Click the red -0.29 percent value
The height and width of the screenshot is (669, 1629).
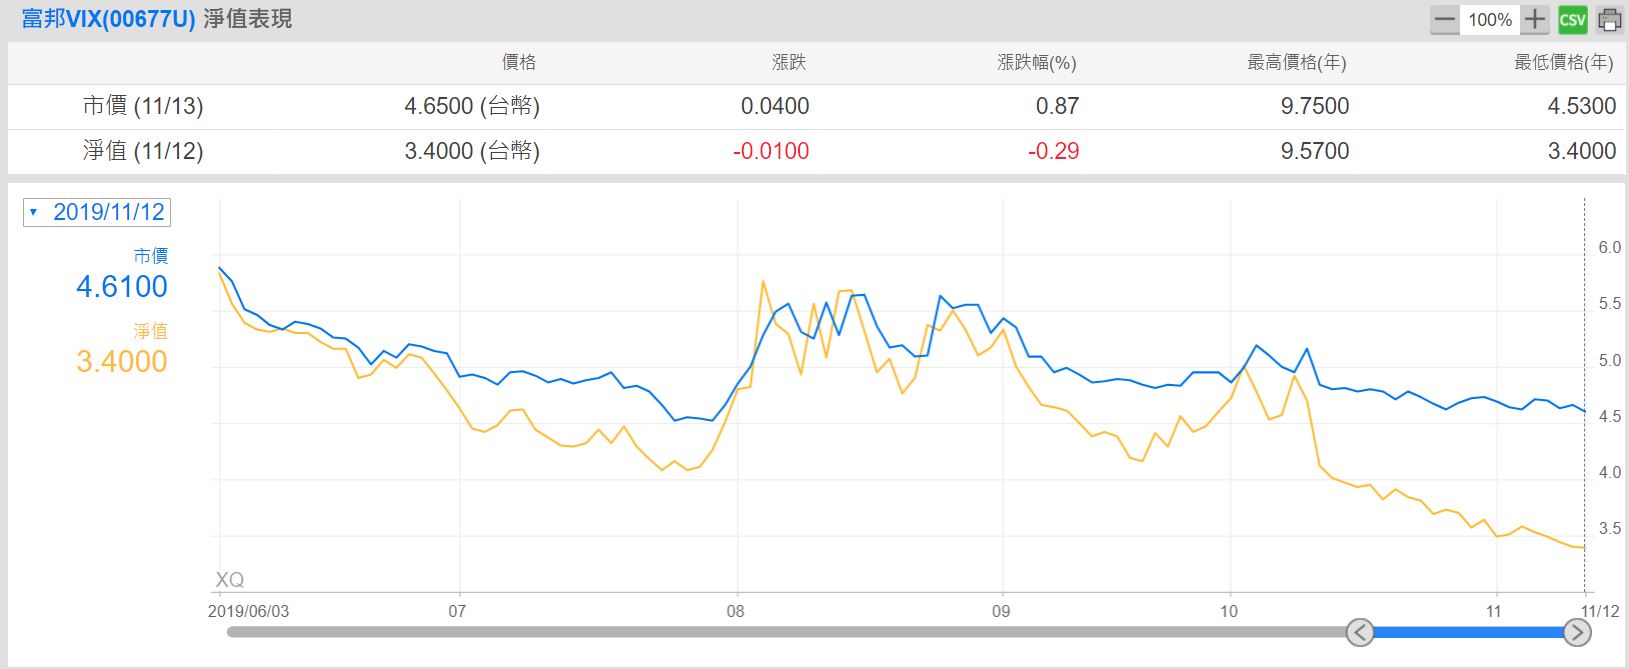1054,151
